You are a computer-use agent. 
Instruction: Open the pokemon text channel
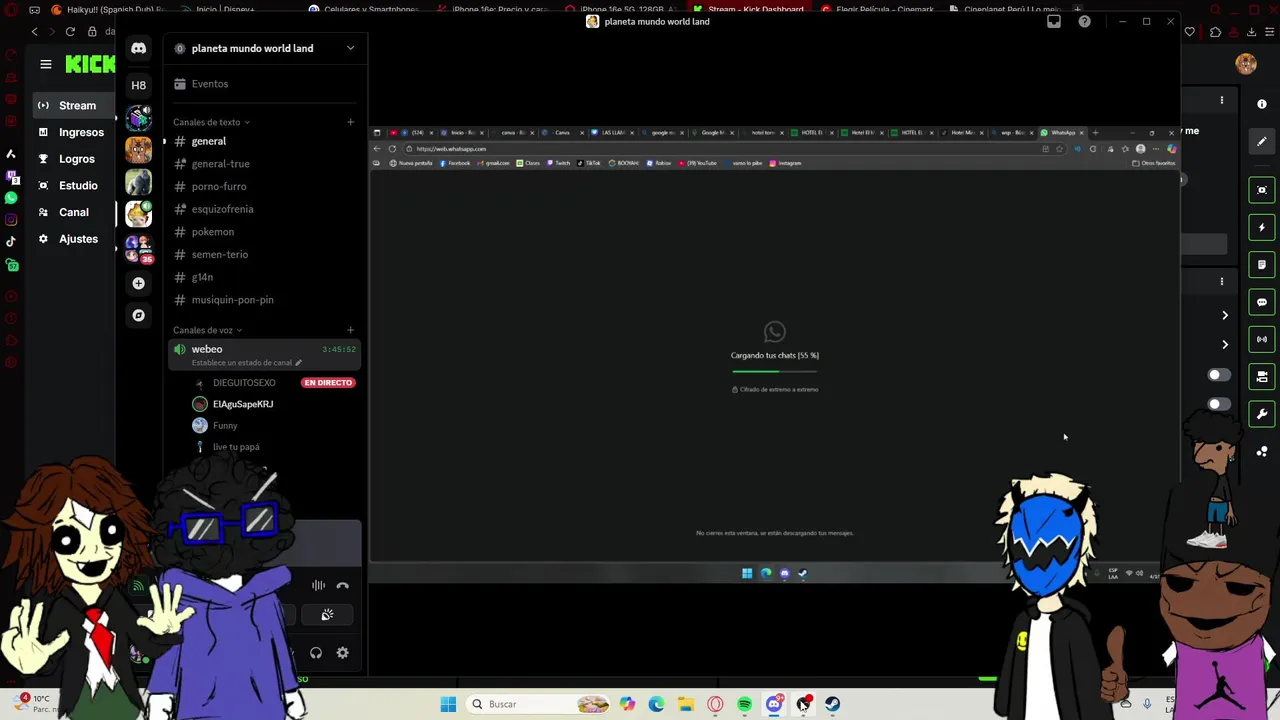(263, 232)
